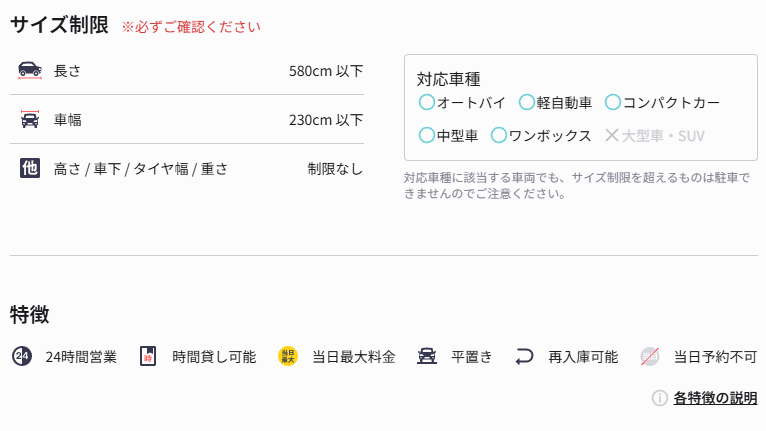
Task: Click the 当日予約不可 crossed-out icon
Action: [650, 356]
